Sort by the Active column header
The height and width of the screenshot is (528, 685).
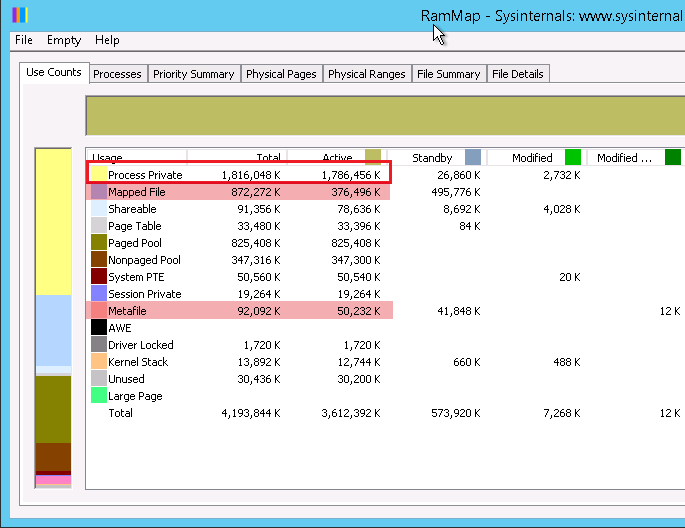[x=336, y=157]
